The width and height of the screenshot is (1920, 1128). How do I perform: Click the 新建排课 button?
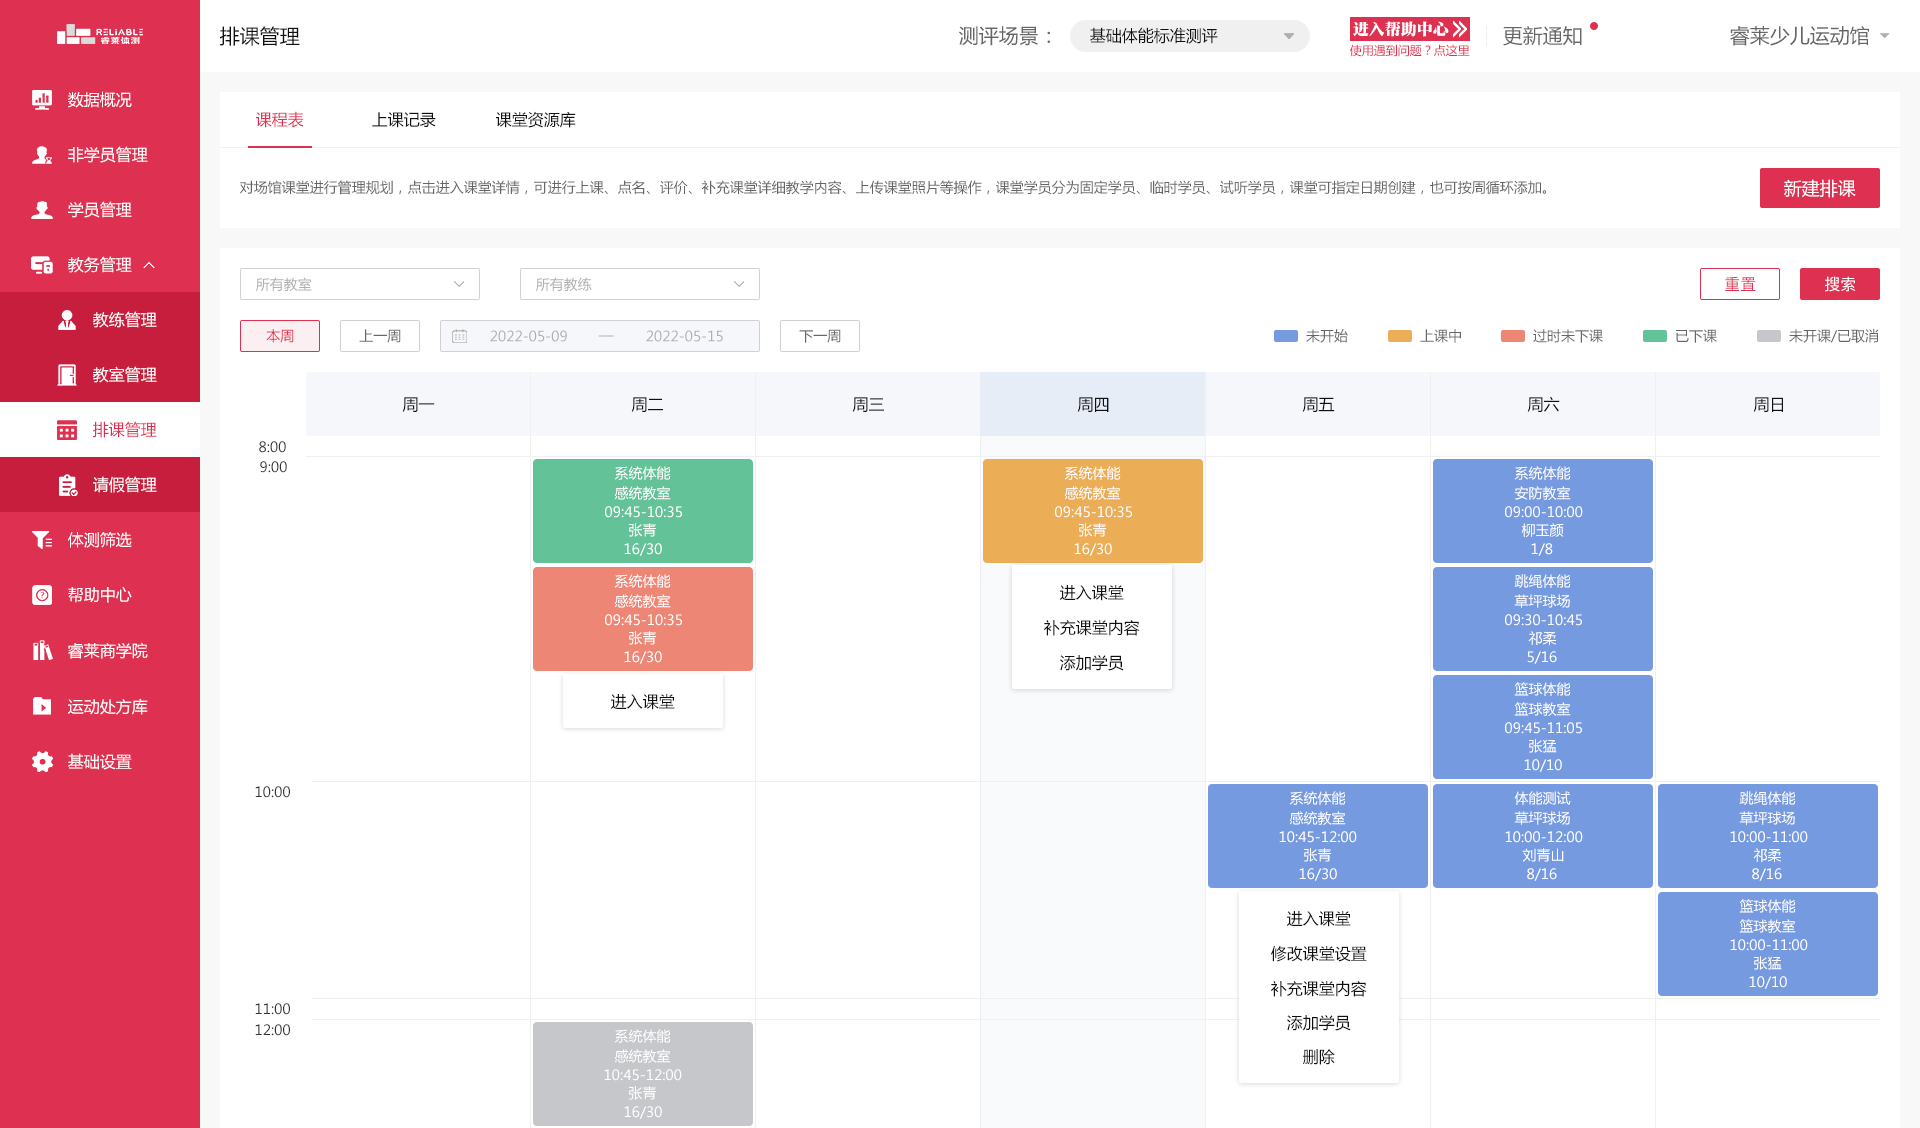tap(1819, 188)
